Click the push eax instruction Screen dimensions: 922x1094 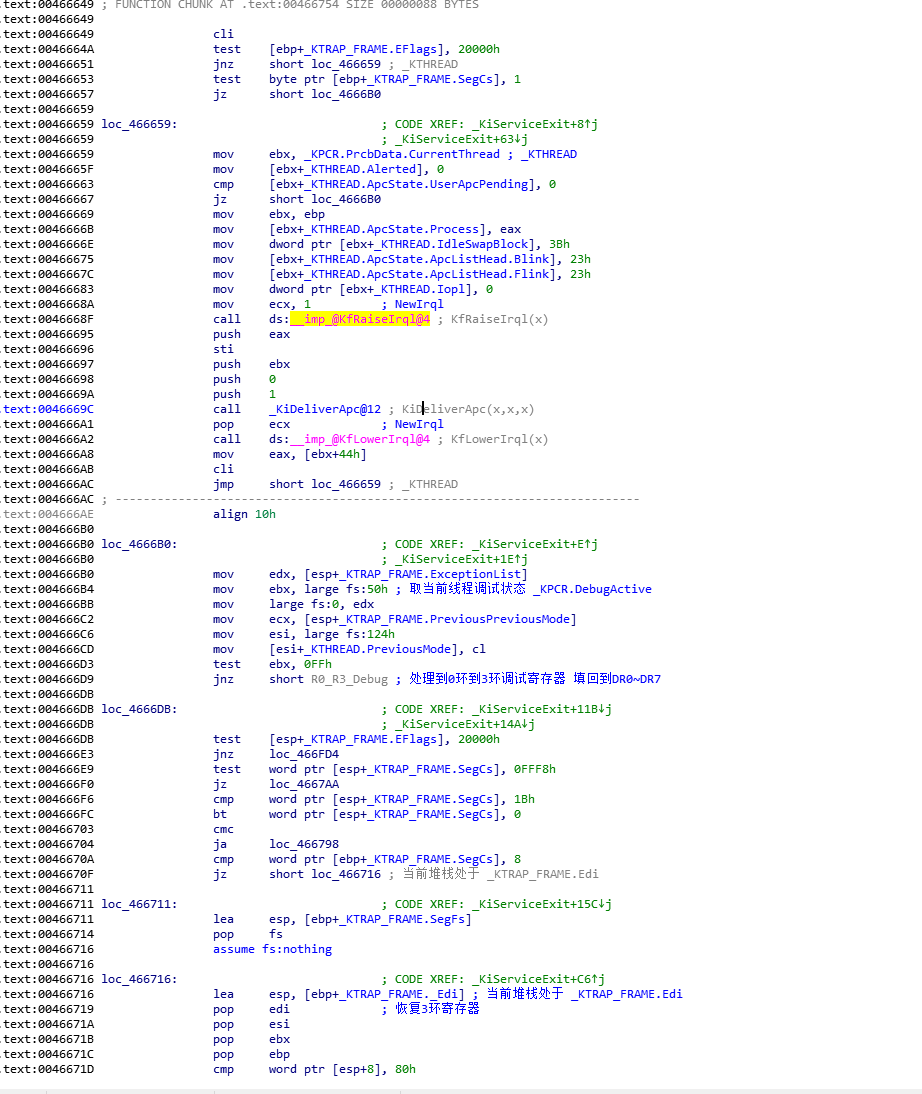[251, 334]
